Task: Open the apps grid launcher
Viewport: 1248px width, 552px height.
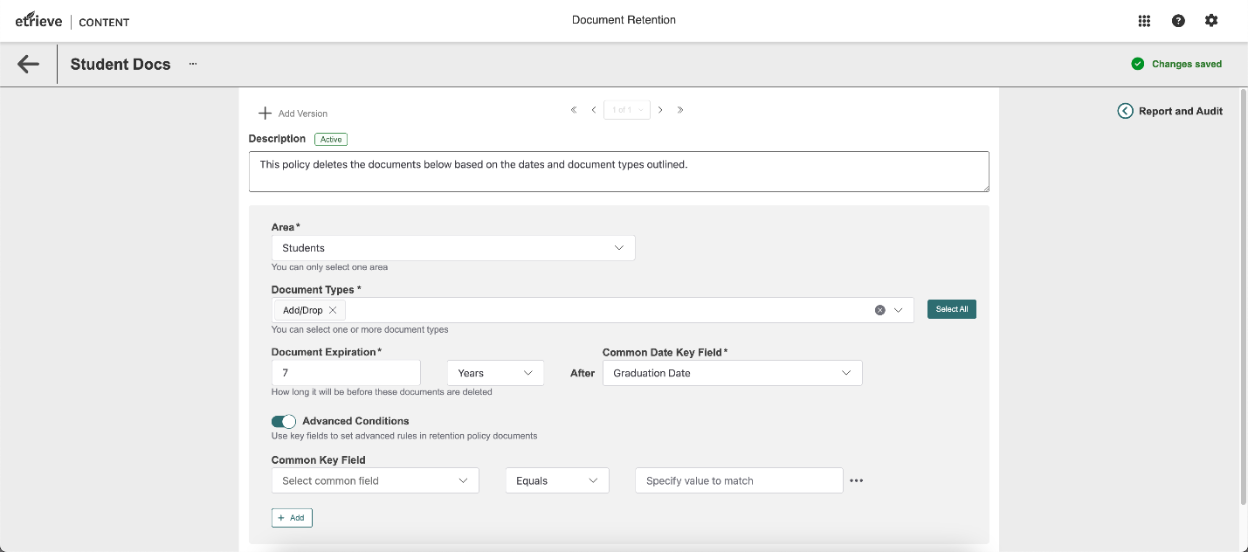Action: point(1144,21)
